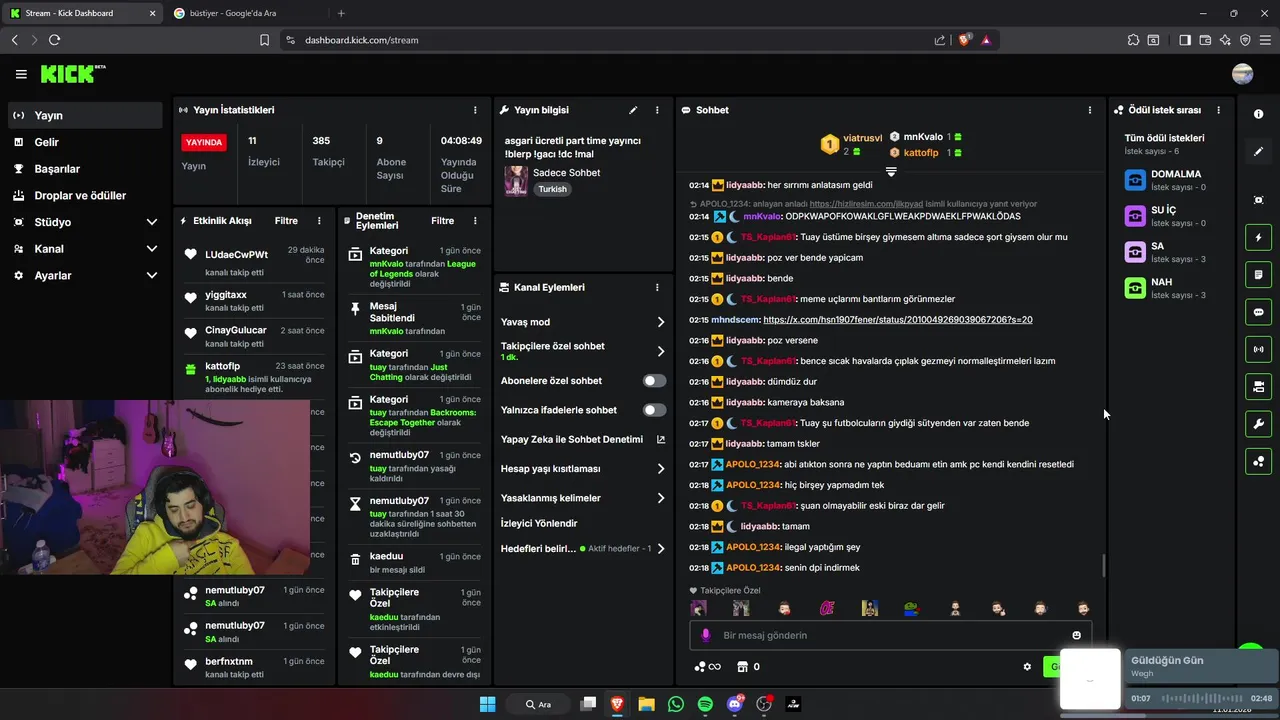Open Filtre in Denetim Eylemleri panel
The image size is (1280, 720).
[442, 221]
